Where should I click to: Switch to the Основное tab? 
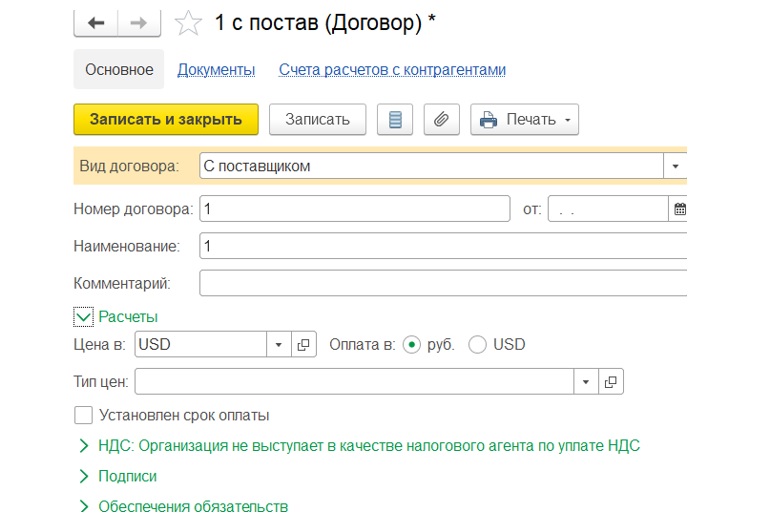pos(119,70)
